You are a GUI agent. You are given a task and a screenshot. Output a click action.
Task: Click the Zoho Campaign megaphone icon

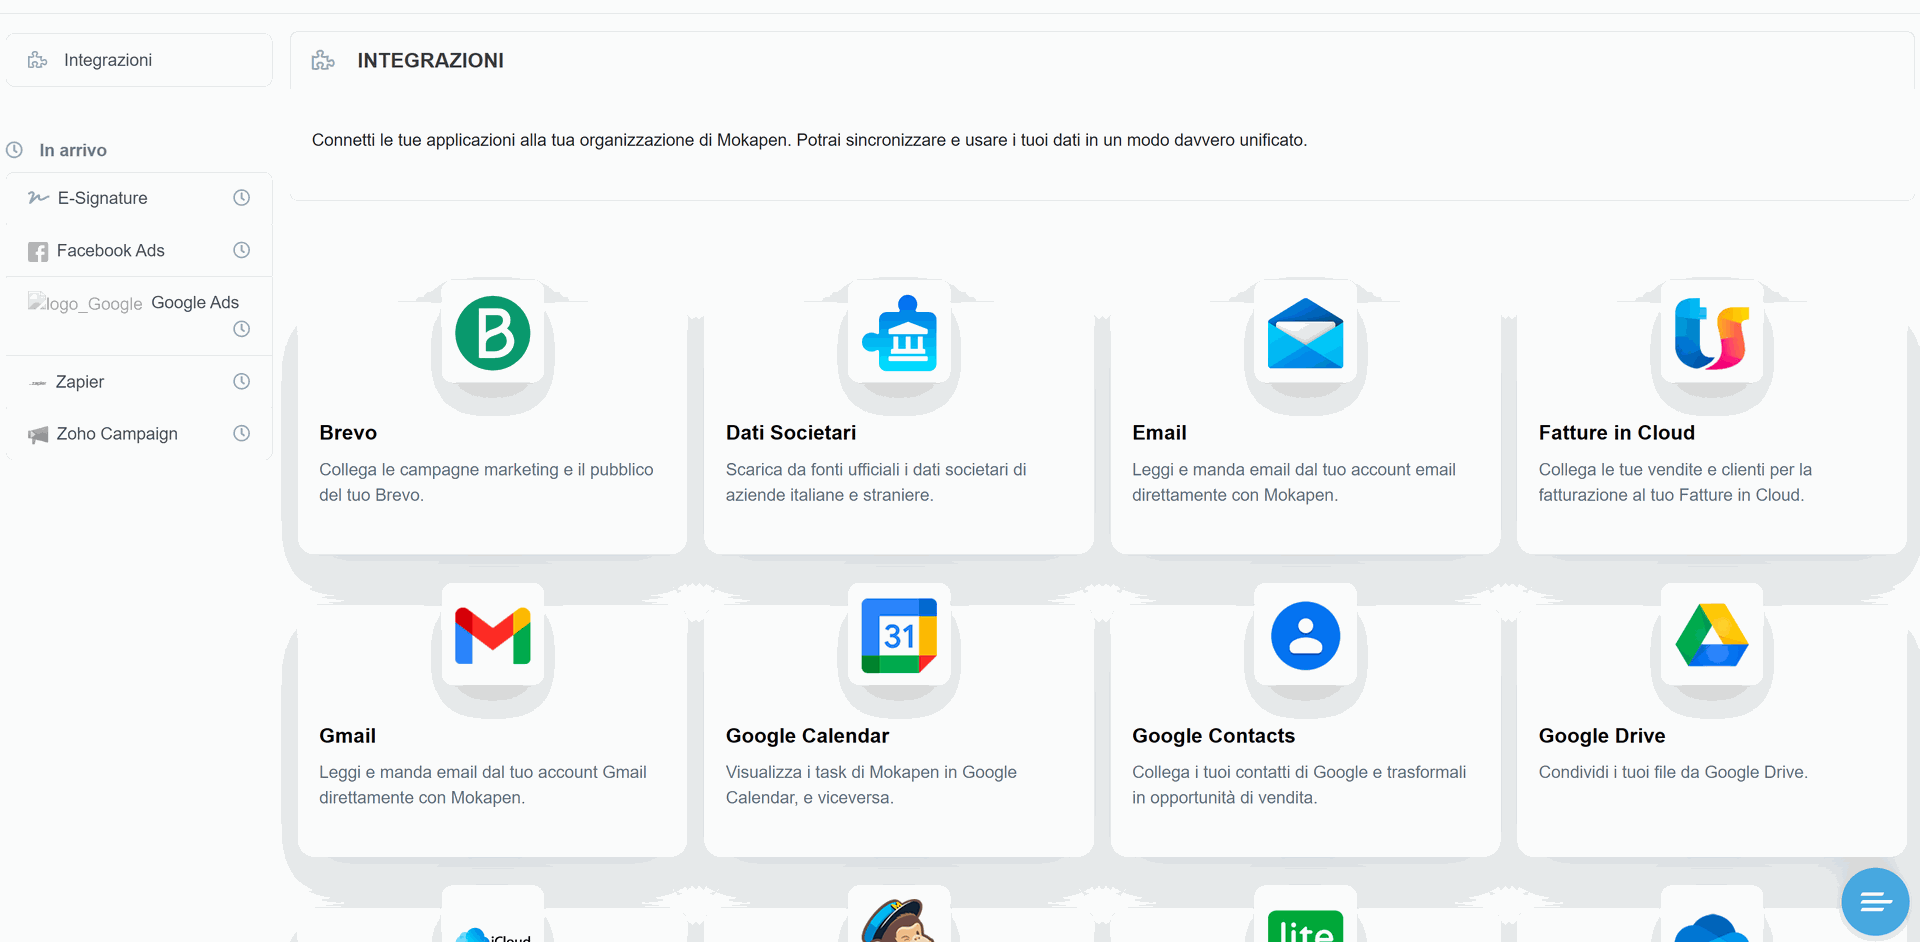point(38,435)
